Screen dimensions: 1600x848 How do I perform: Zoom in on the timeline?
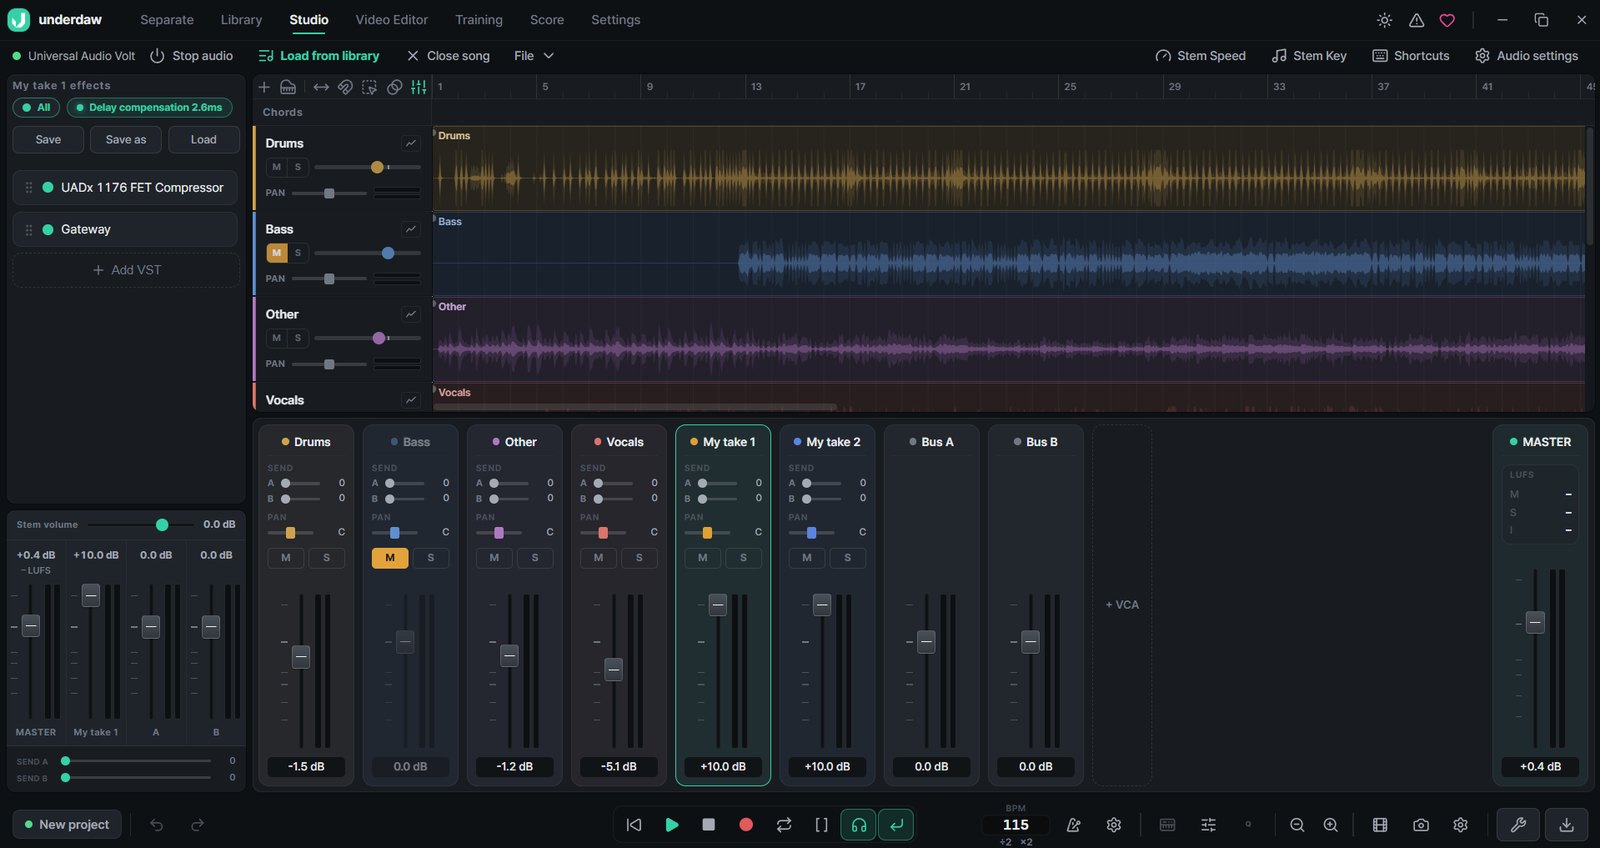[1331, 825]
